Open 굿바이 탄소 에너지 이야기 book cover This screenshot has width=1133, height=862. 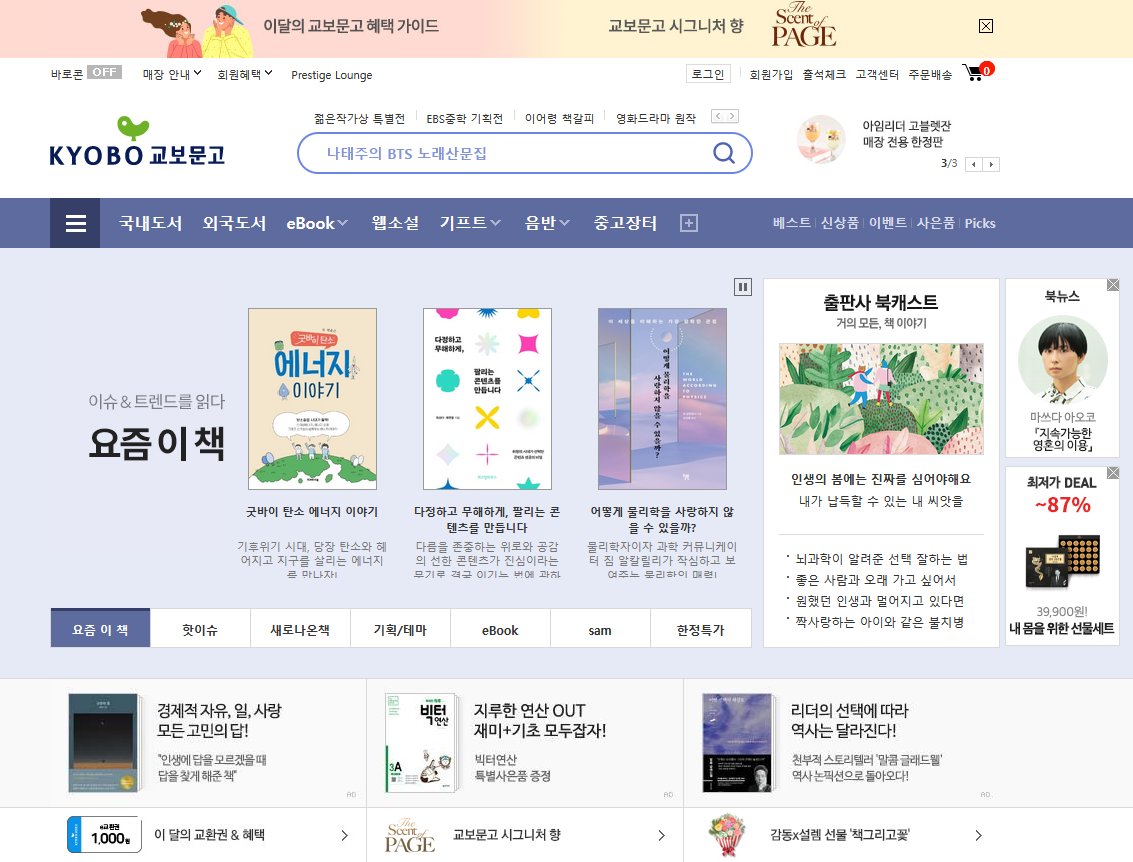coord(312,399)
